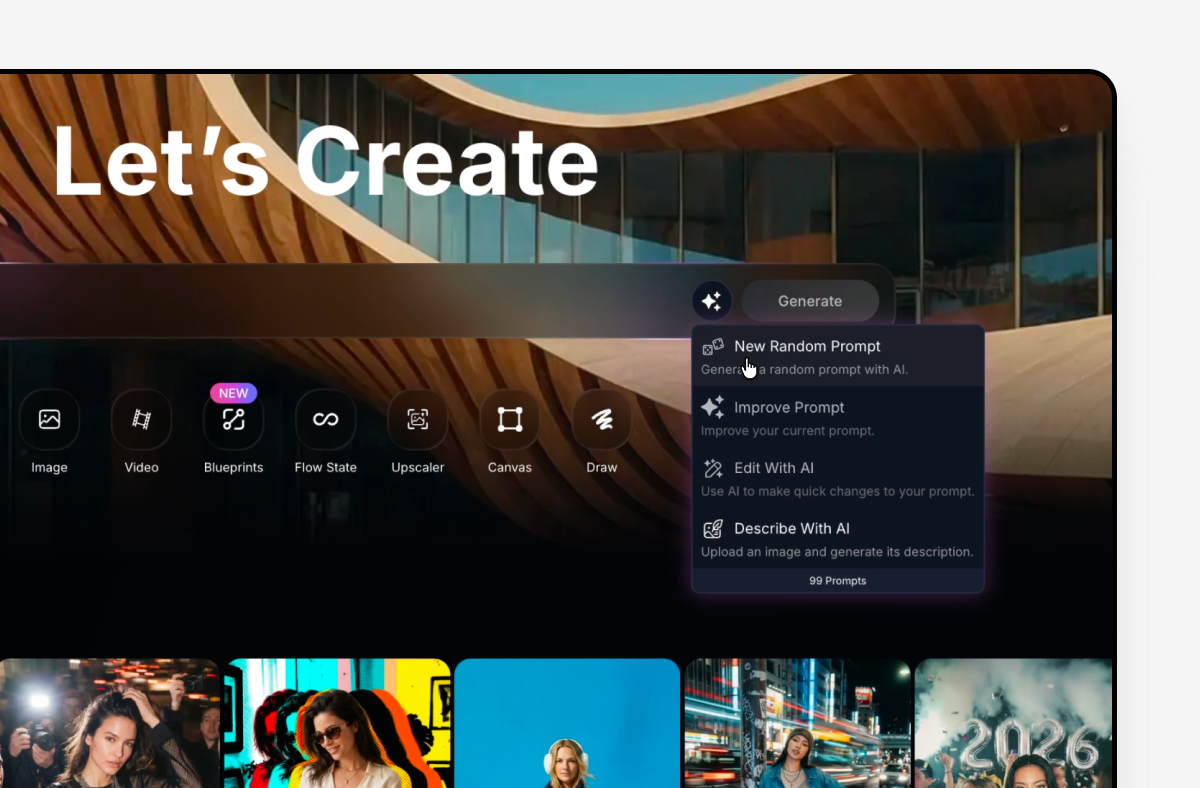Click the magic wand icon for Edit With AI
Image resolution: width=1200 pixels, height=788 pixels.
click(x=713, y=468)
